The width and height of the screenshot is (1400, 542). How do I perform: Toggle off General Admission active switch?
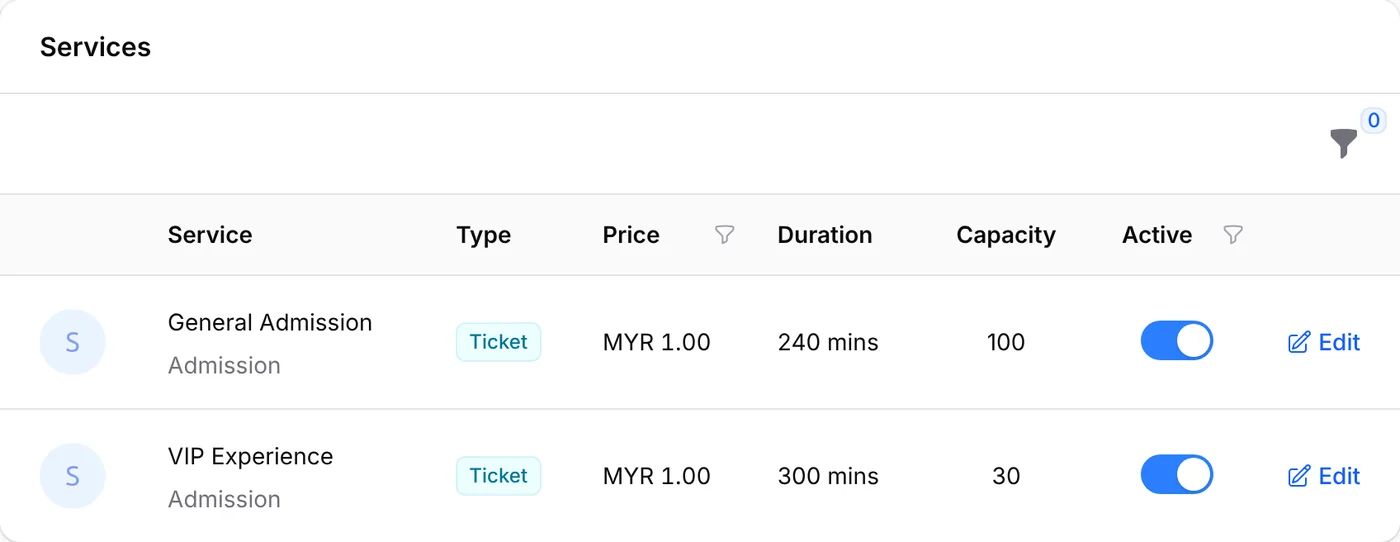[x=1177, y=341]
